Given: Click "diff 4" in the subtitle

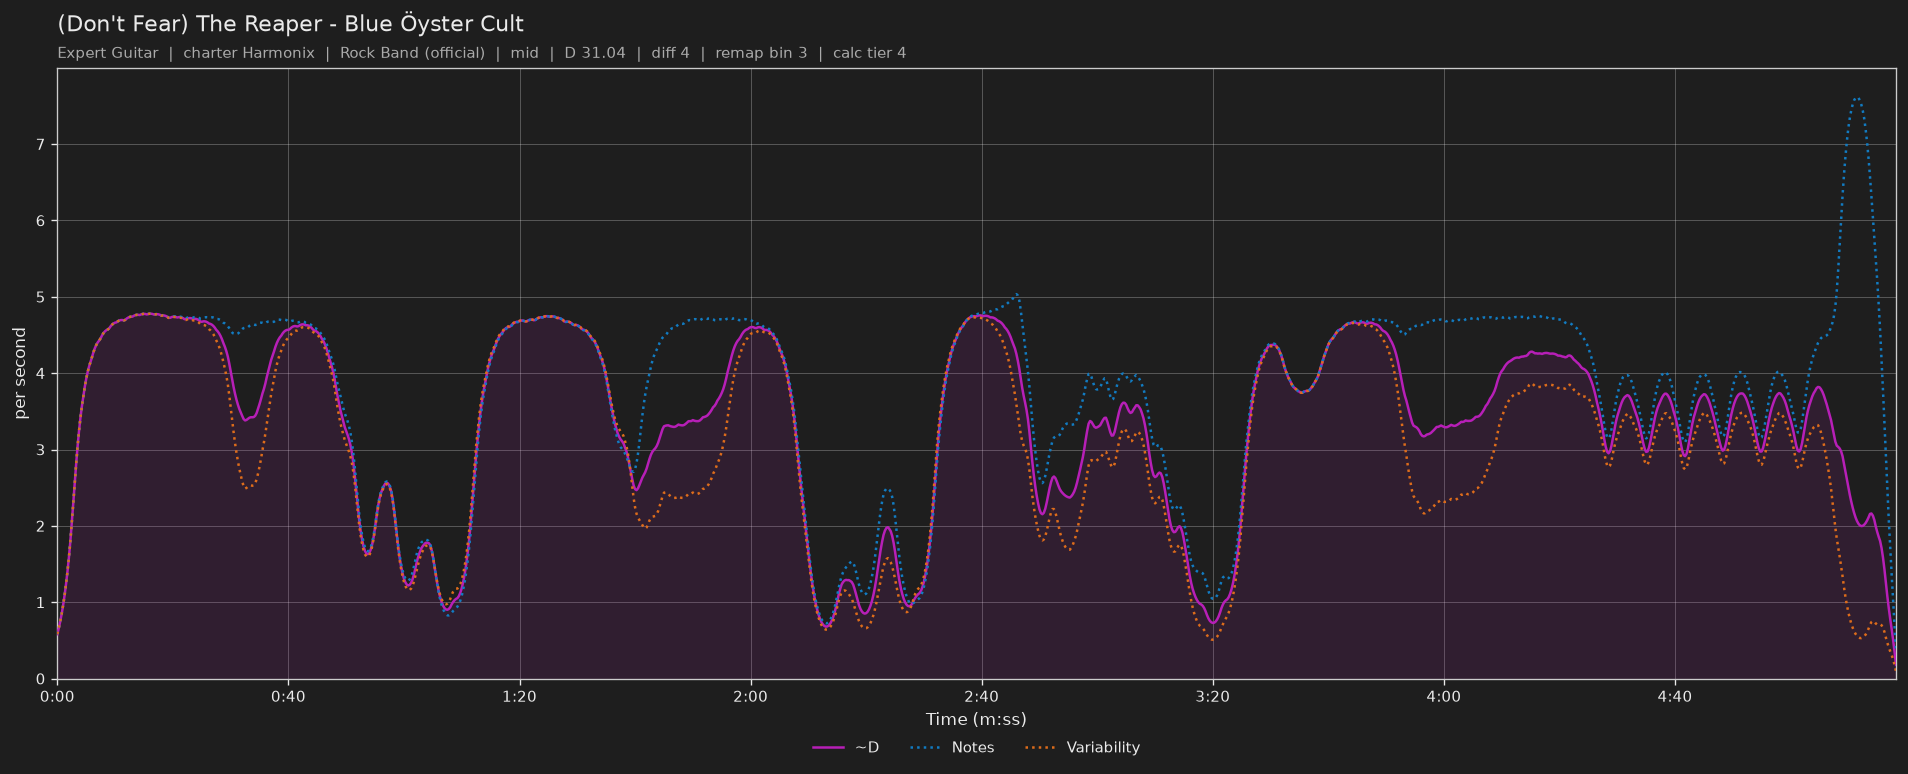Looking at the screenshot, I should 670,53.
